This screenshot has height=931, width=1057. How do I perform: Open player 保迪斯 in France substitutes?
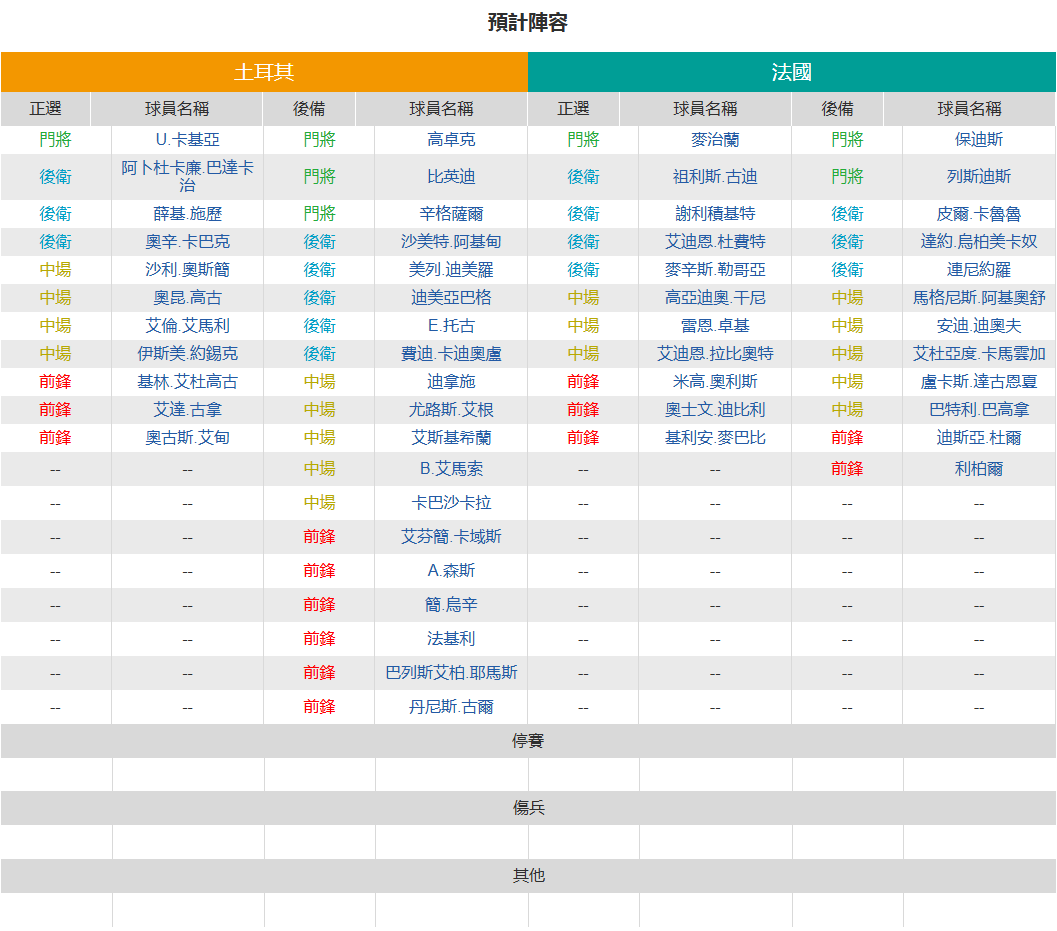coord(979,140)
